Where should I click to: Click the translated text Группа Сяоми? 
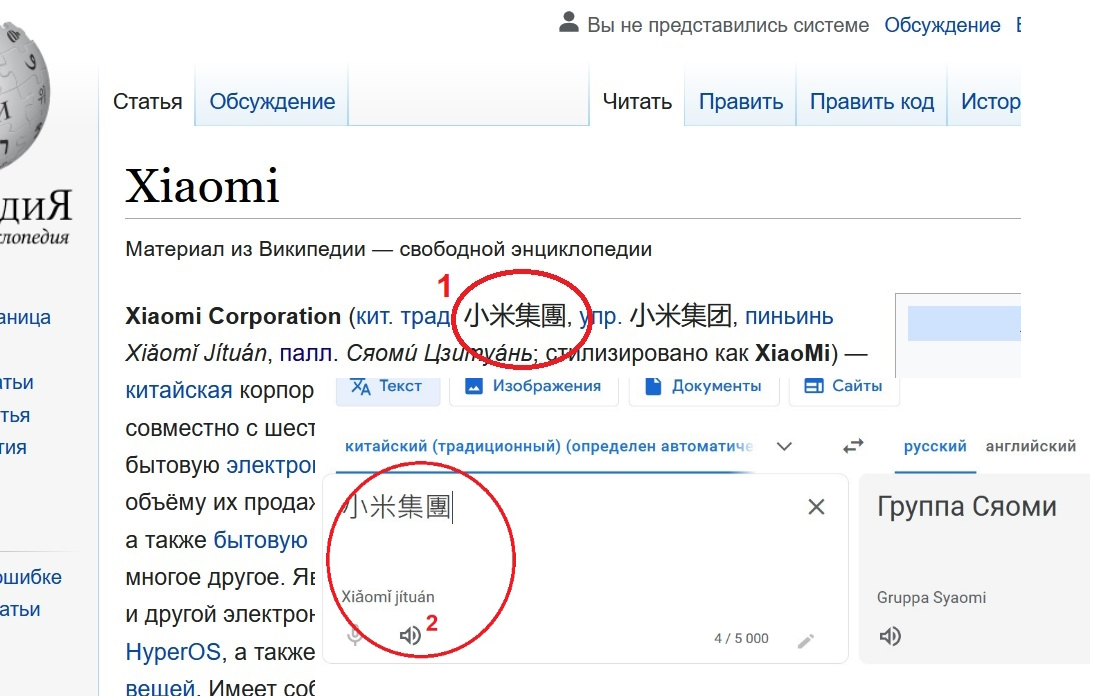[966, 507]
